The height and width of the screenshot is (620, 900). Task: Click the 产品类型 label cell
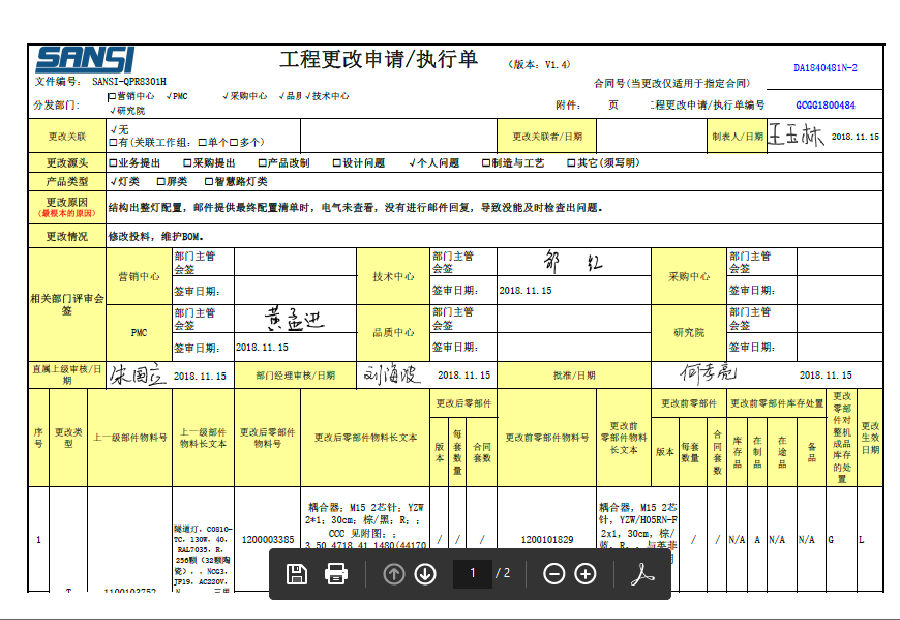tap(67, 181)
